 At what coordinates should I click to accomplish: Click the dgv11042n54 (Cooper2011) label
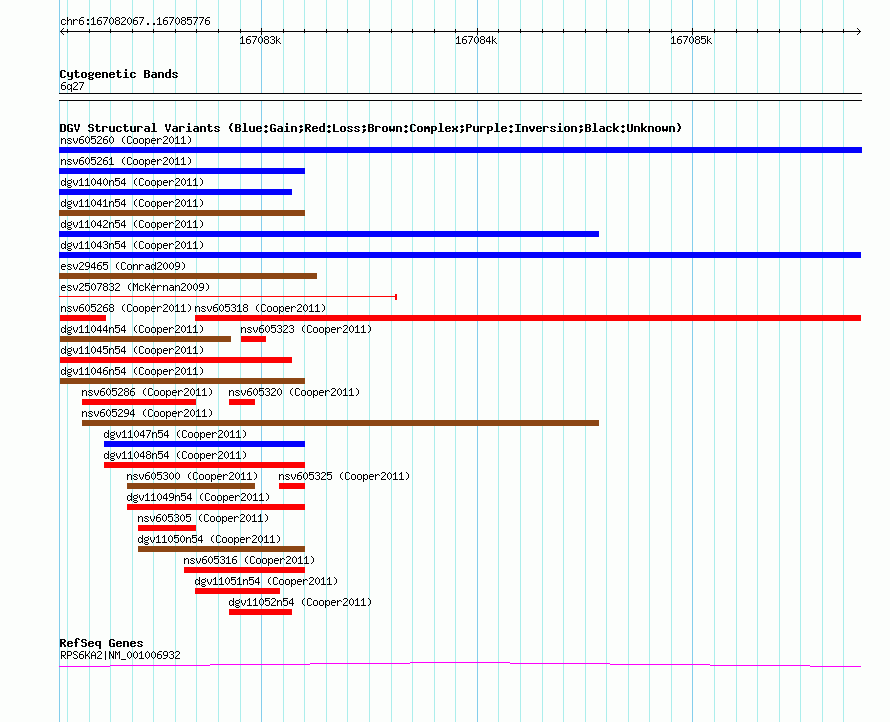click(132, 224)
